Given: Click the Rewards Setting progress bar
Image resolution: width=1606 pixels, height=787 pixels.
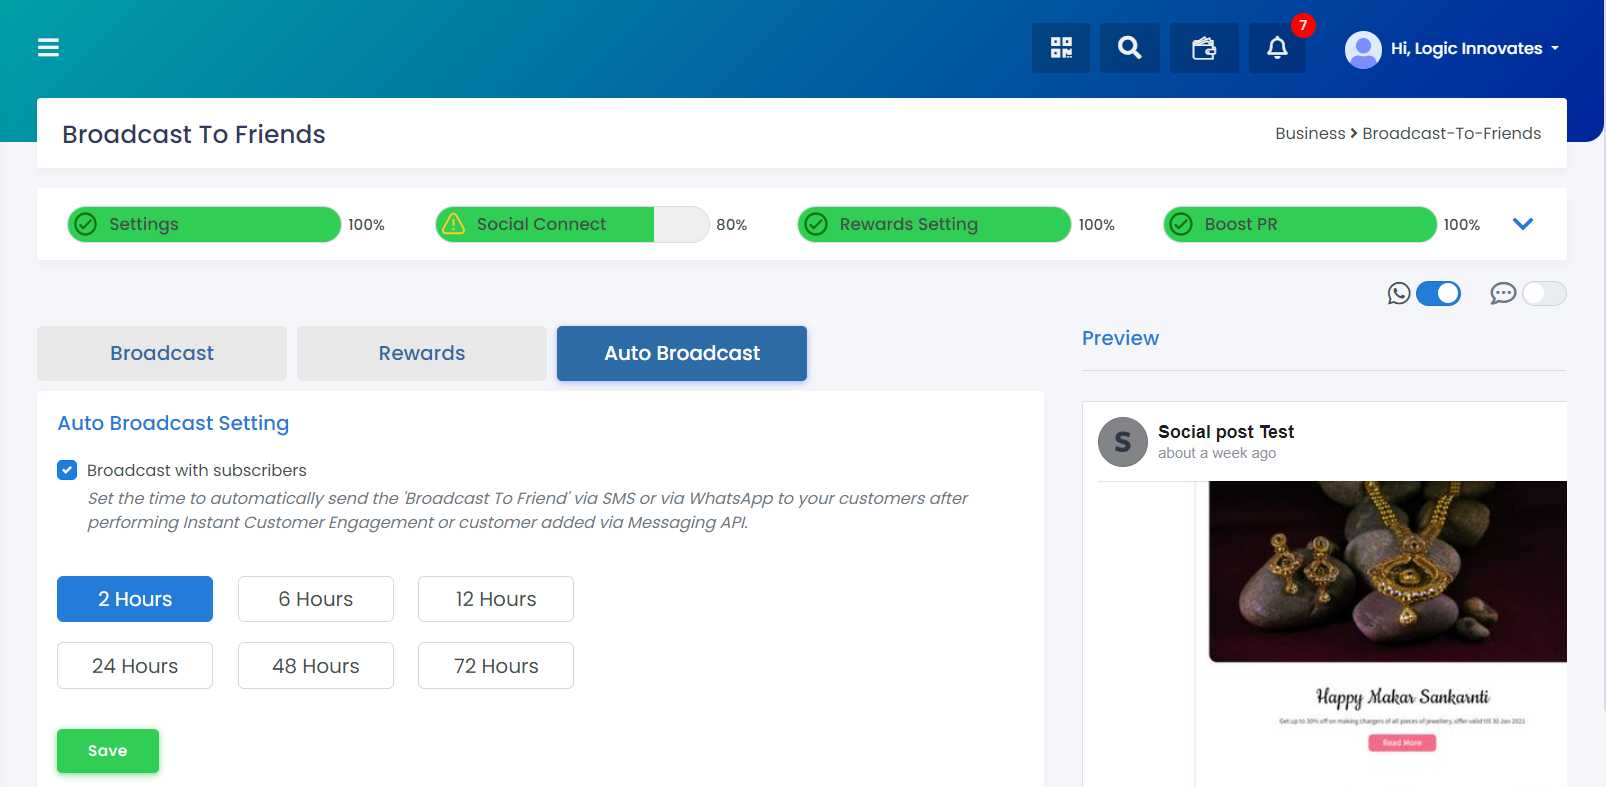Looking at the screenshot, I should [934, 224].
